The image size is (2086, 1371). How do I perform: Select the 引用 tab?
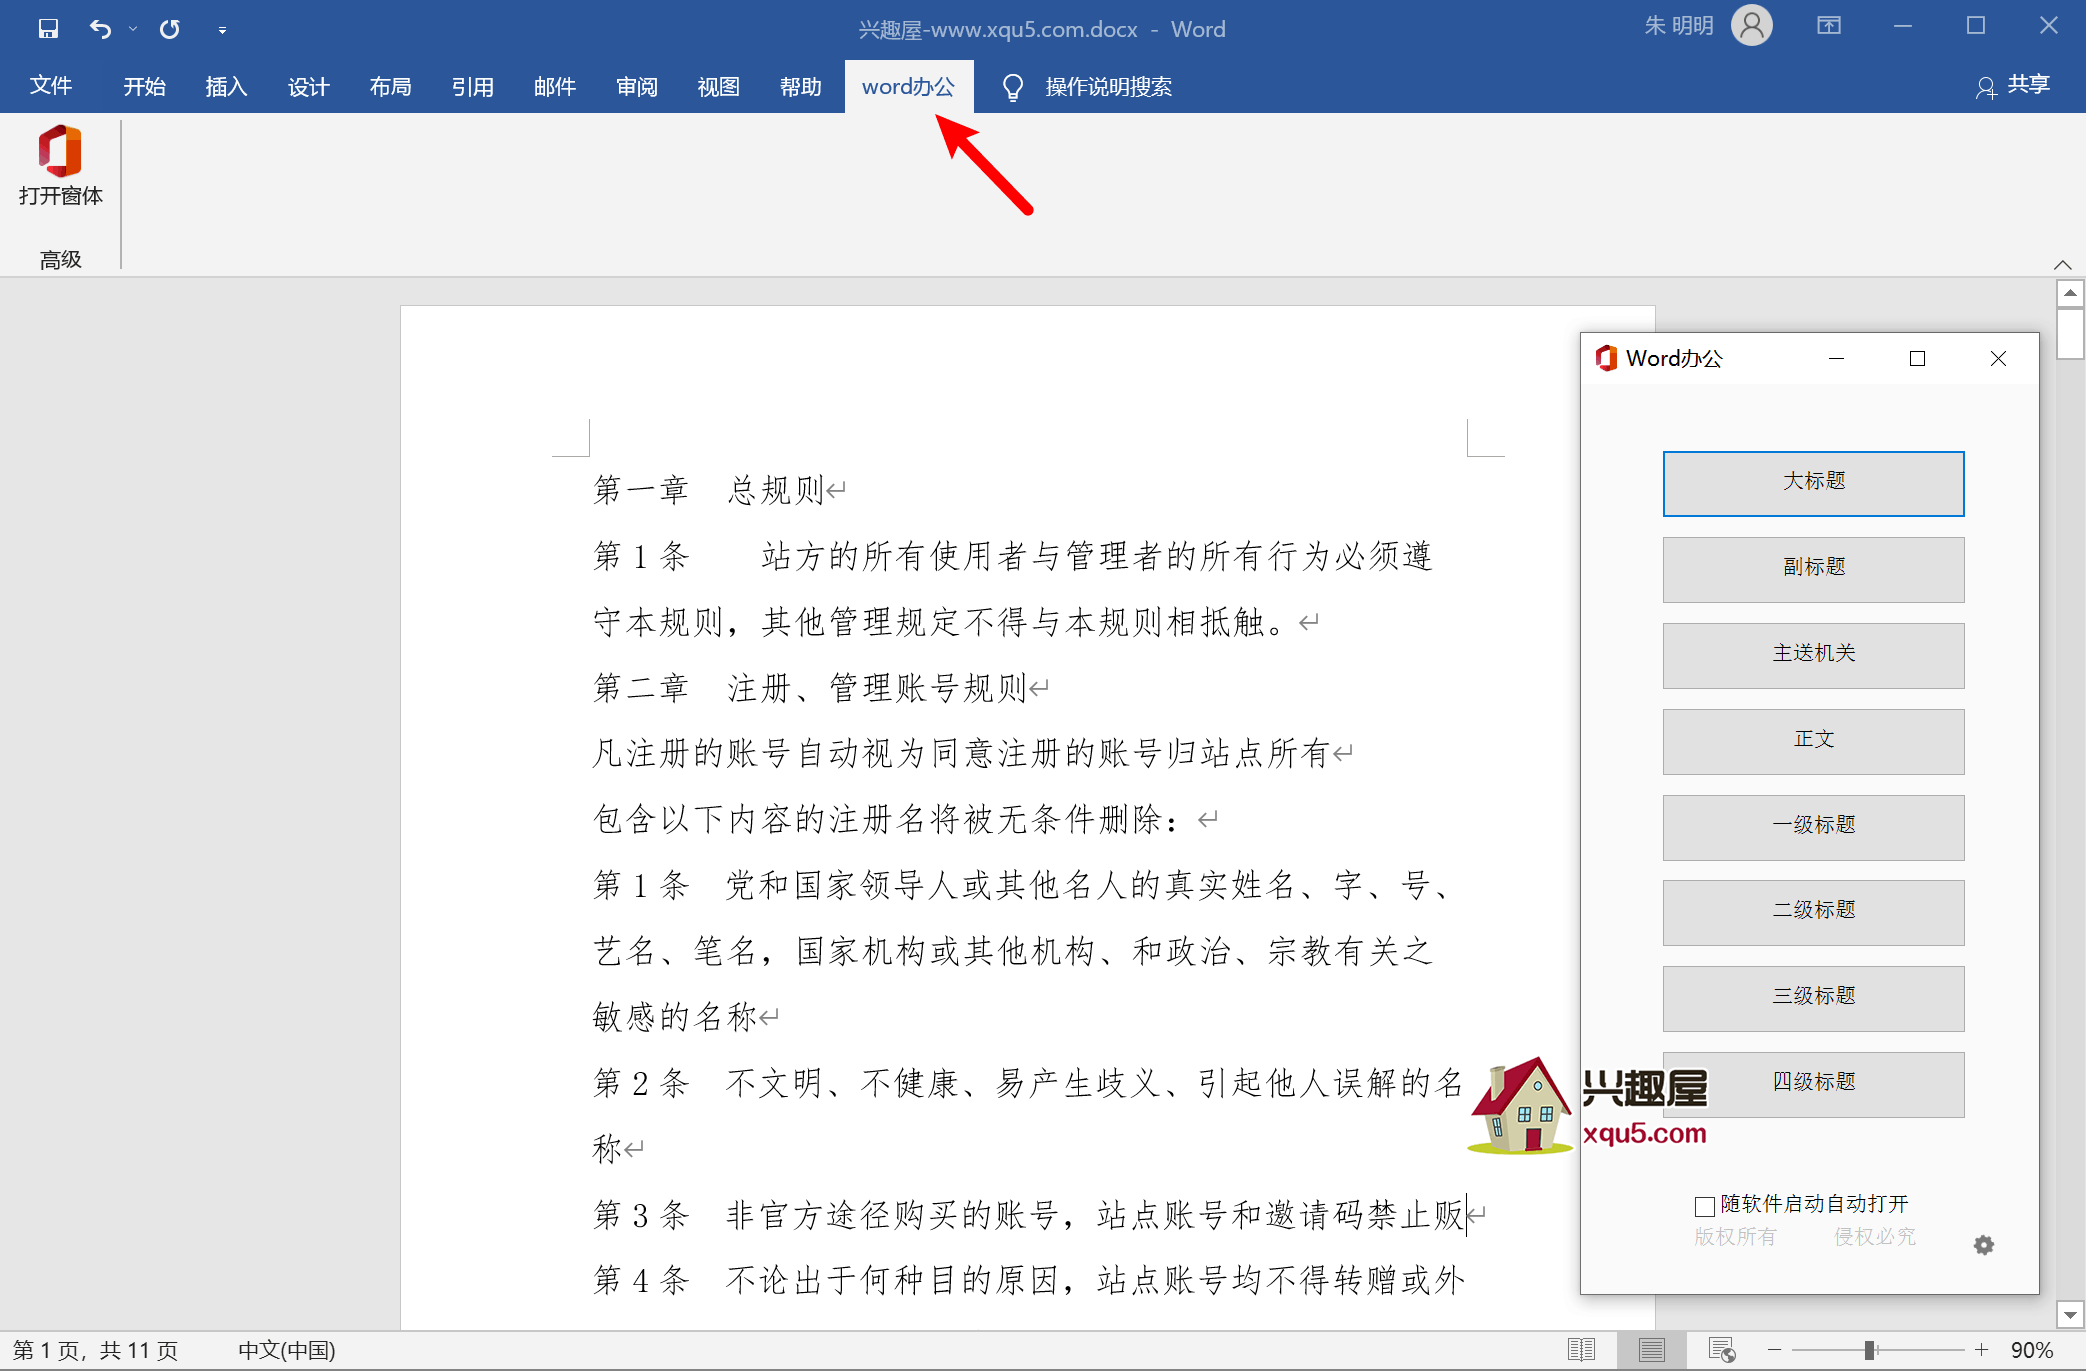(x=472, y=87)
